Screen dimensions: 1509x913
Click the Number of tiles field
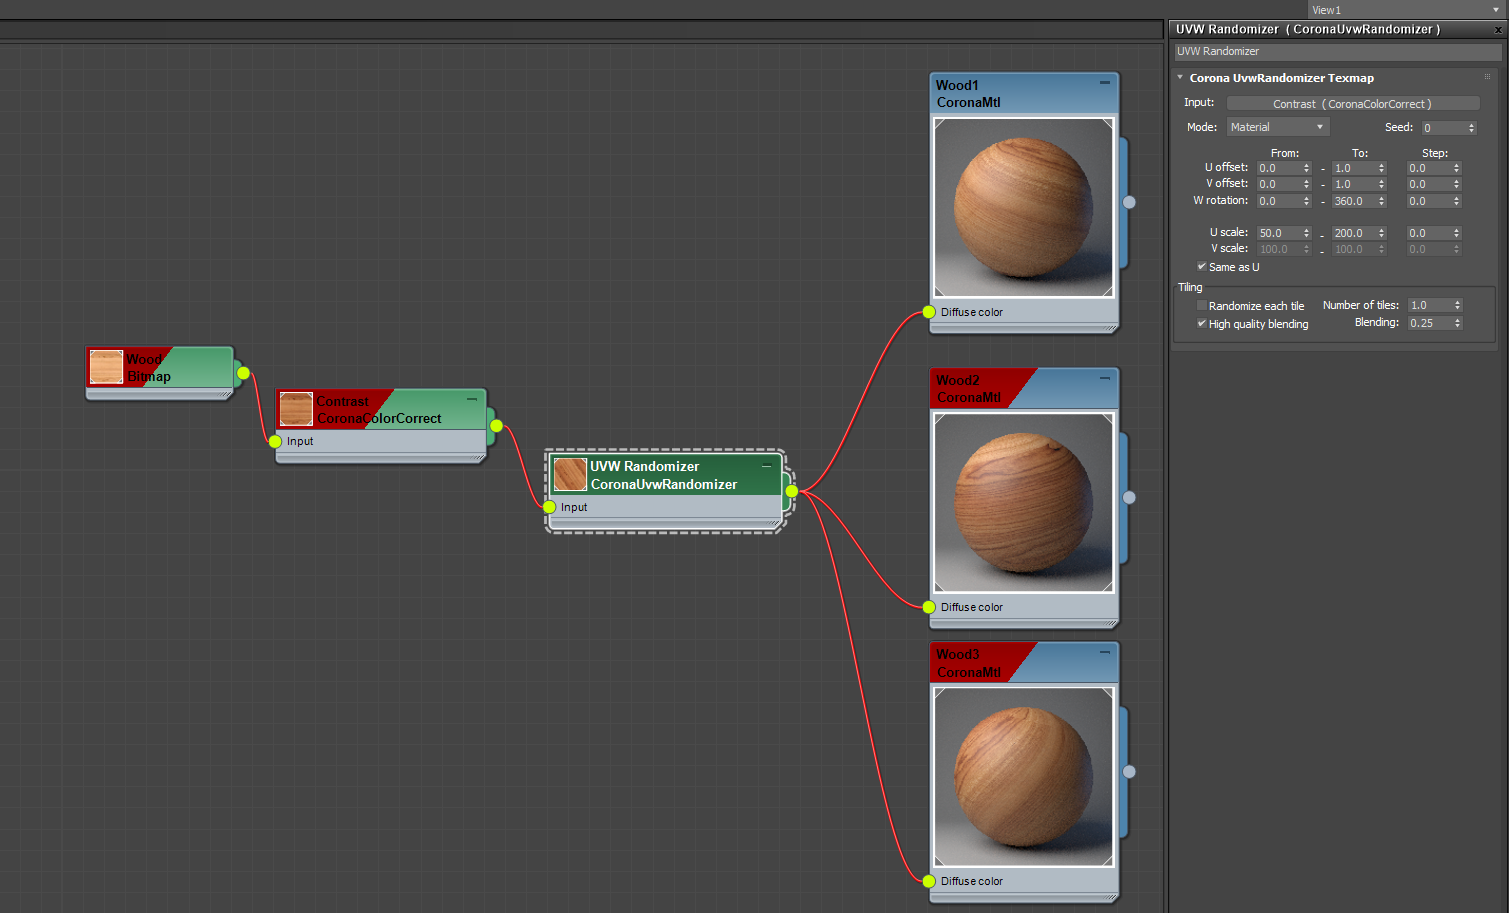[1430, 305]
